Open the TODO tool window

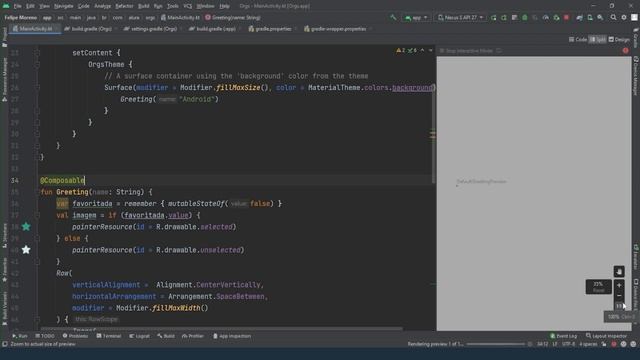pos(44,336)
